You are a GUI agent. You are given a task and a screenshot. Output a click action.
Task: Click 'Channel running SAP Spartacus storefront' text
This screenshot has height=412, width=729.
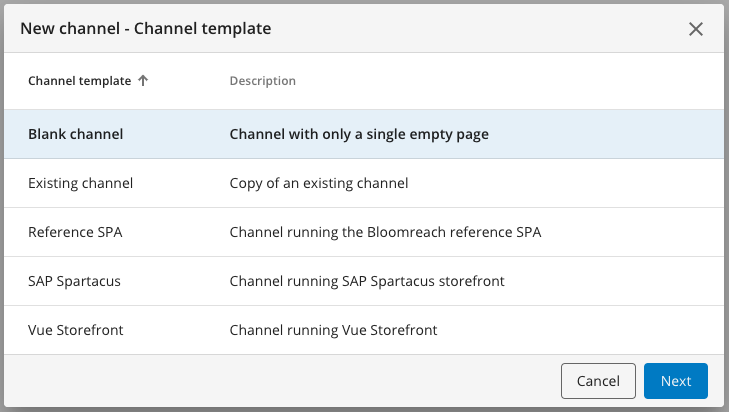(367, 281)
